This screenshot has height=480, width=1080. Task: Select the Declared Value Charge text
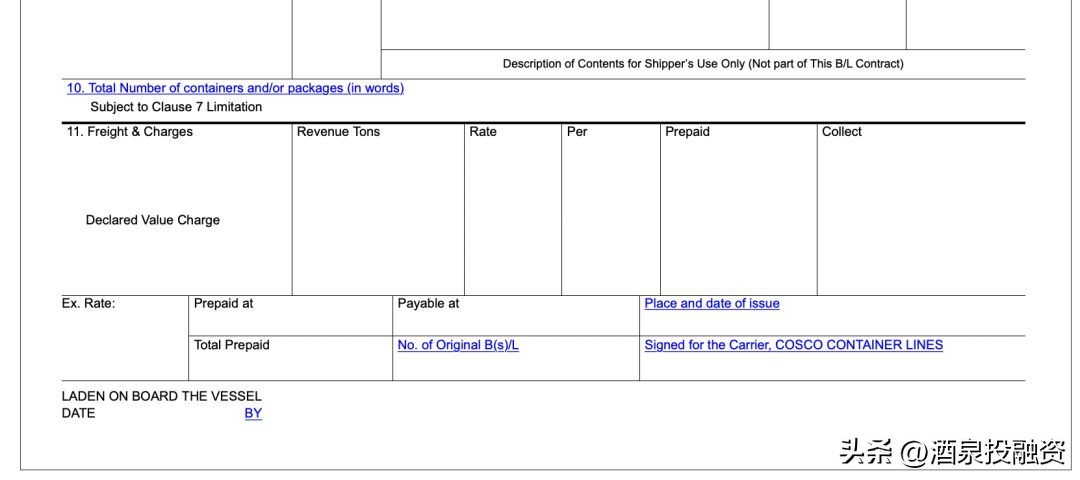pos(153,220)
